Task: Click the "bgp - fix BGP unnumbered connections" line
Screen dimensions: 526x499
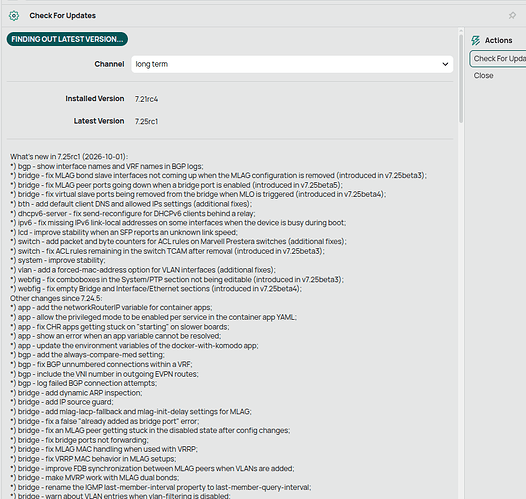Action: pyautogui.click(x=101, y=364)
